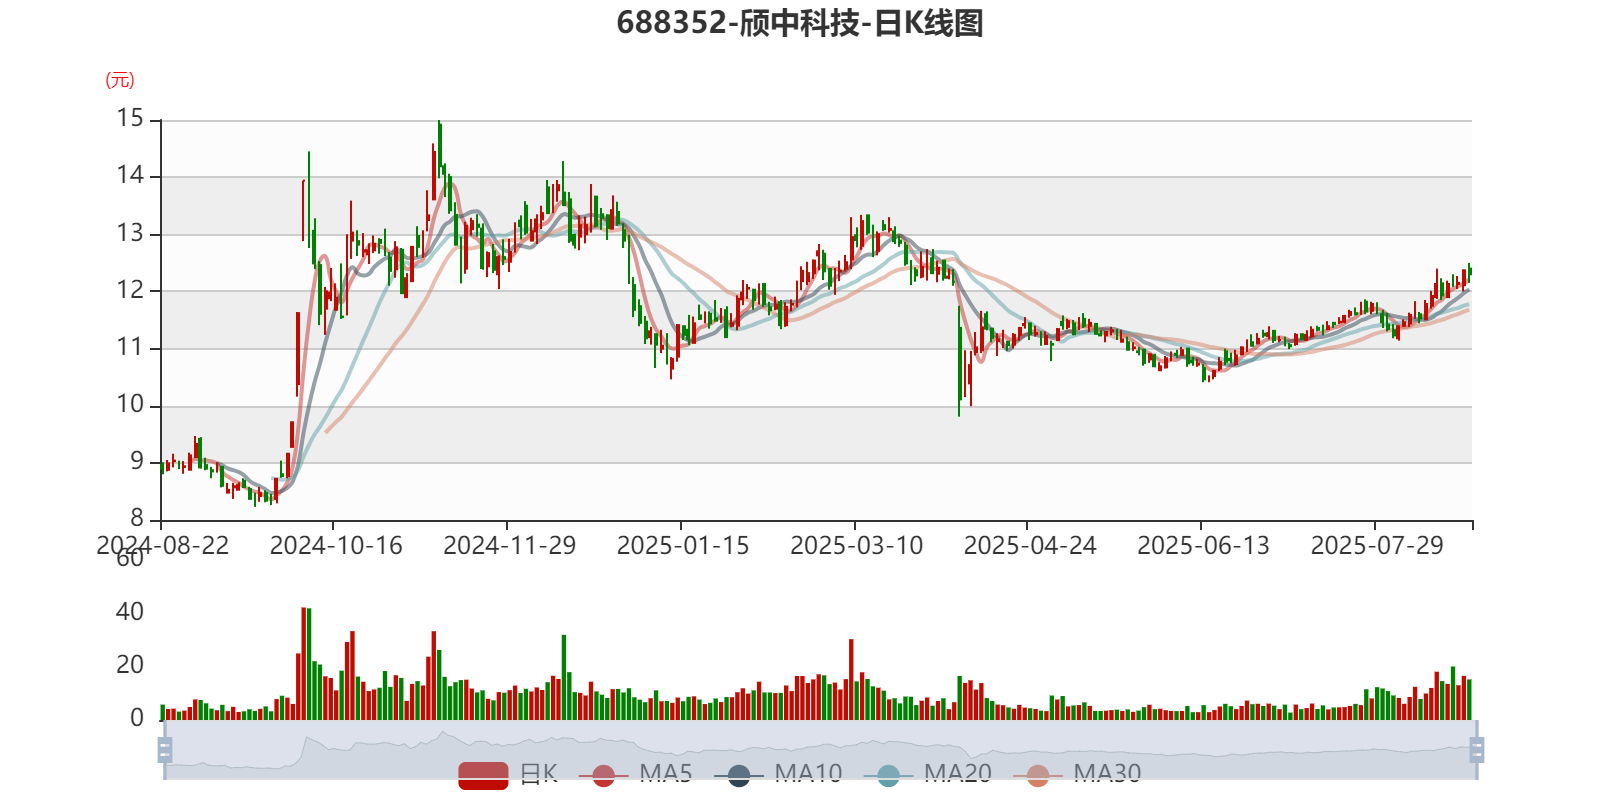Toggle the 日K candlestick series in legend
This screenshot has height=800, width=1600.
(x=508, y=775)
